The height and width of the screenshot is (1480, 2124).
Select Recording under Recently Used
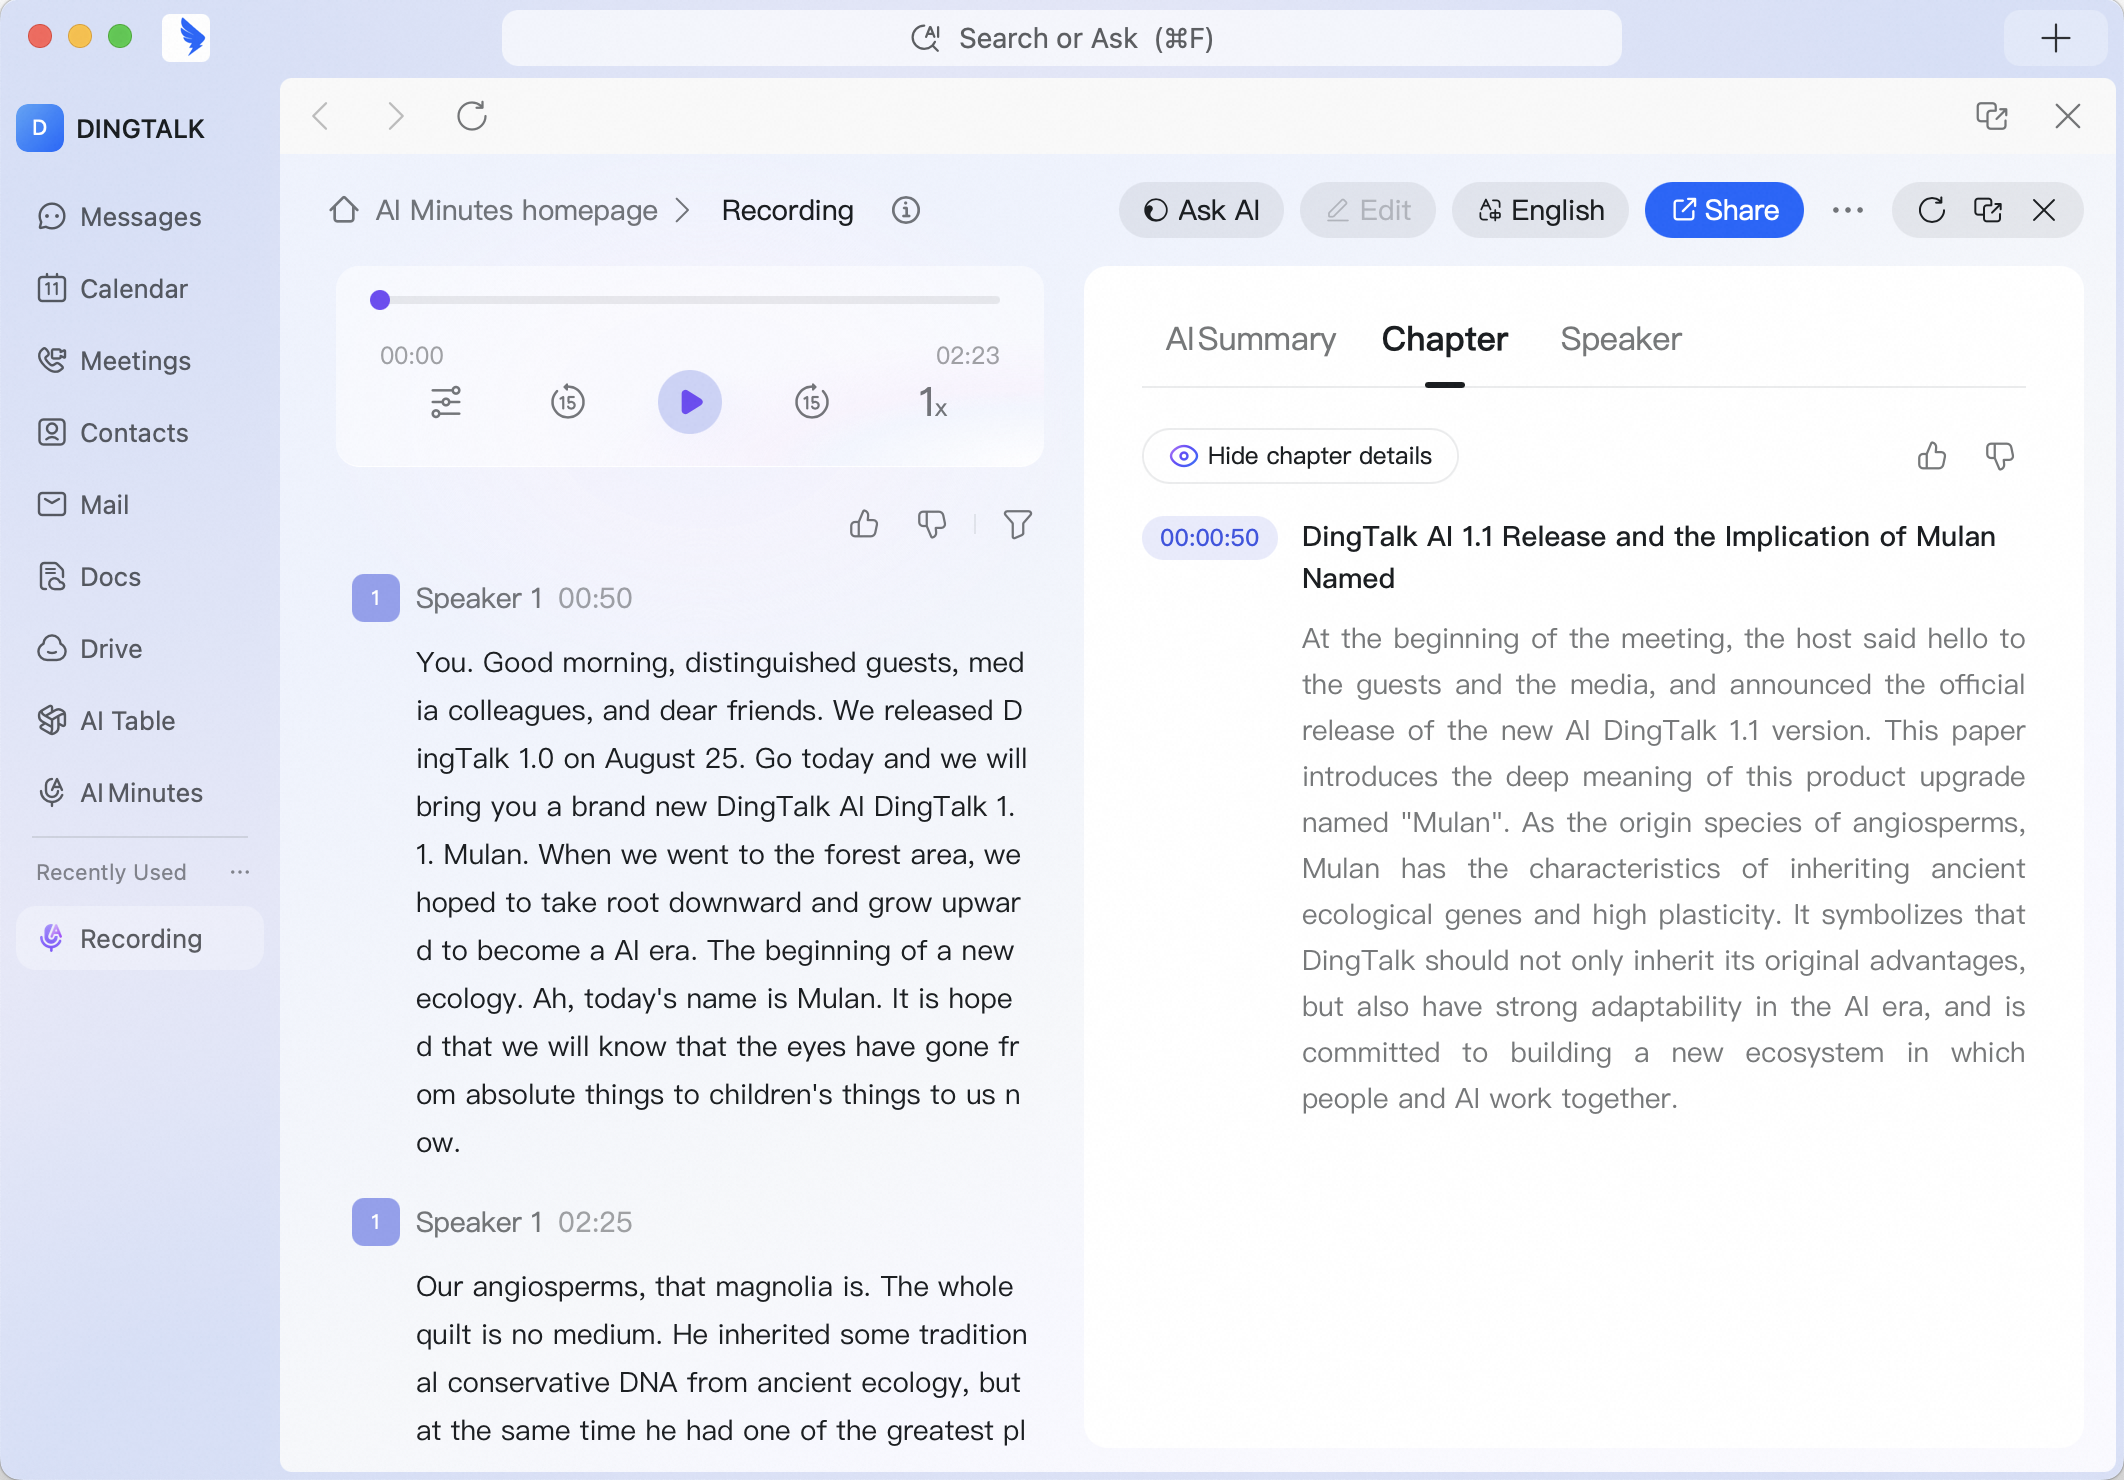pos(140,938)
